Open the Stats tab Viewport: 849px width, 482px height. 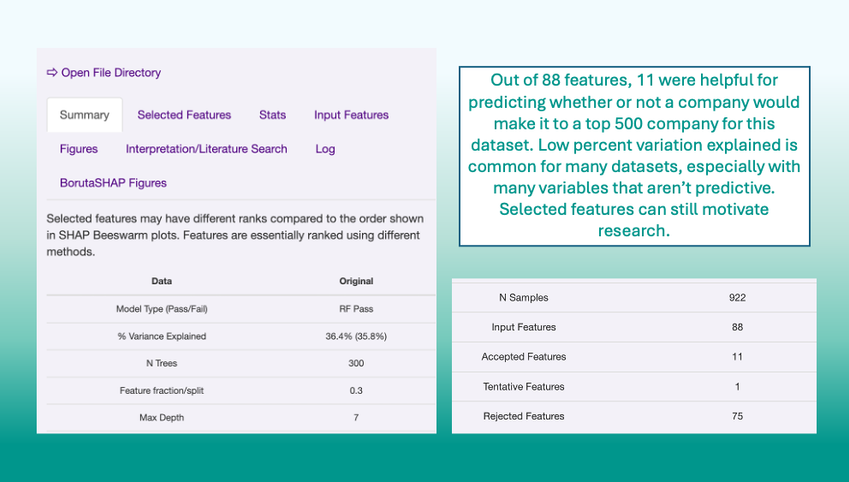272,115
